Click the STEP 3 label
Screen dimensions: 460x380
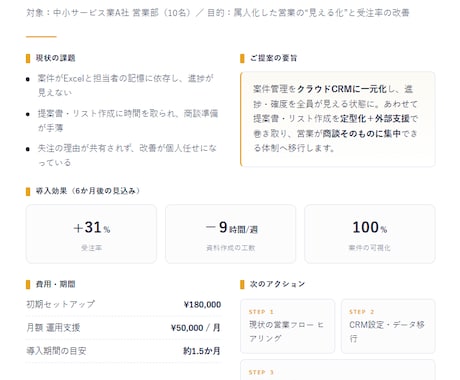261,372
